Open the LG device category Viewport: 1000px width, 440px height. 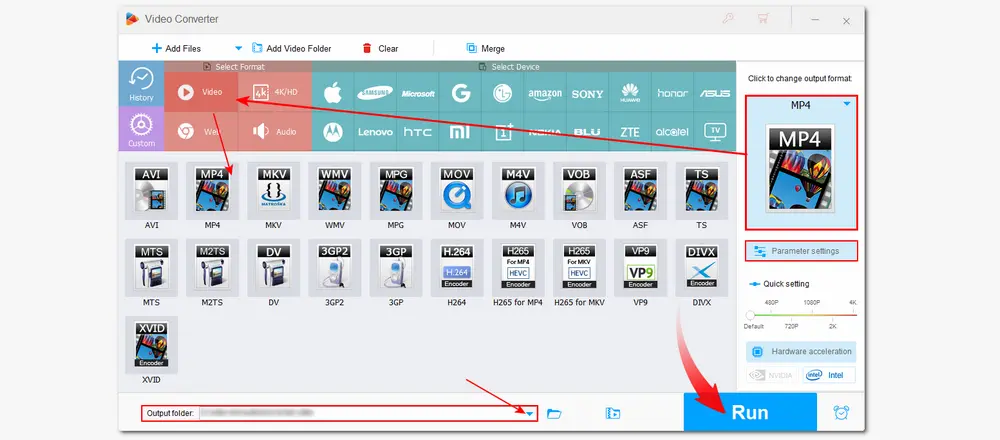pos(503,93)
